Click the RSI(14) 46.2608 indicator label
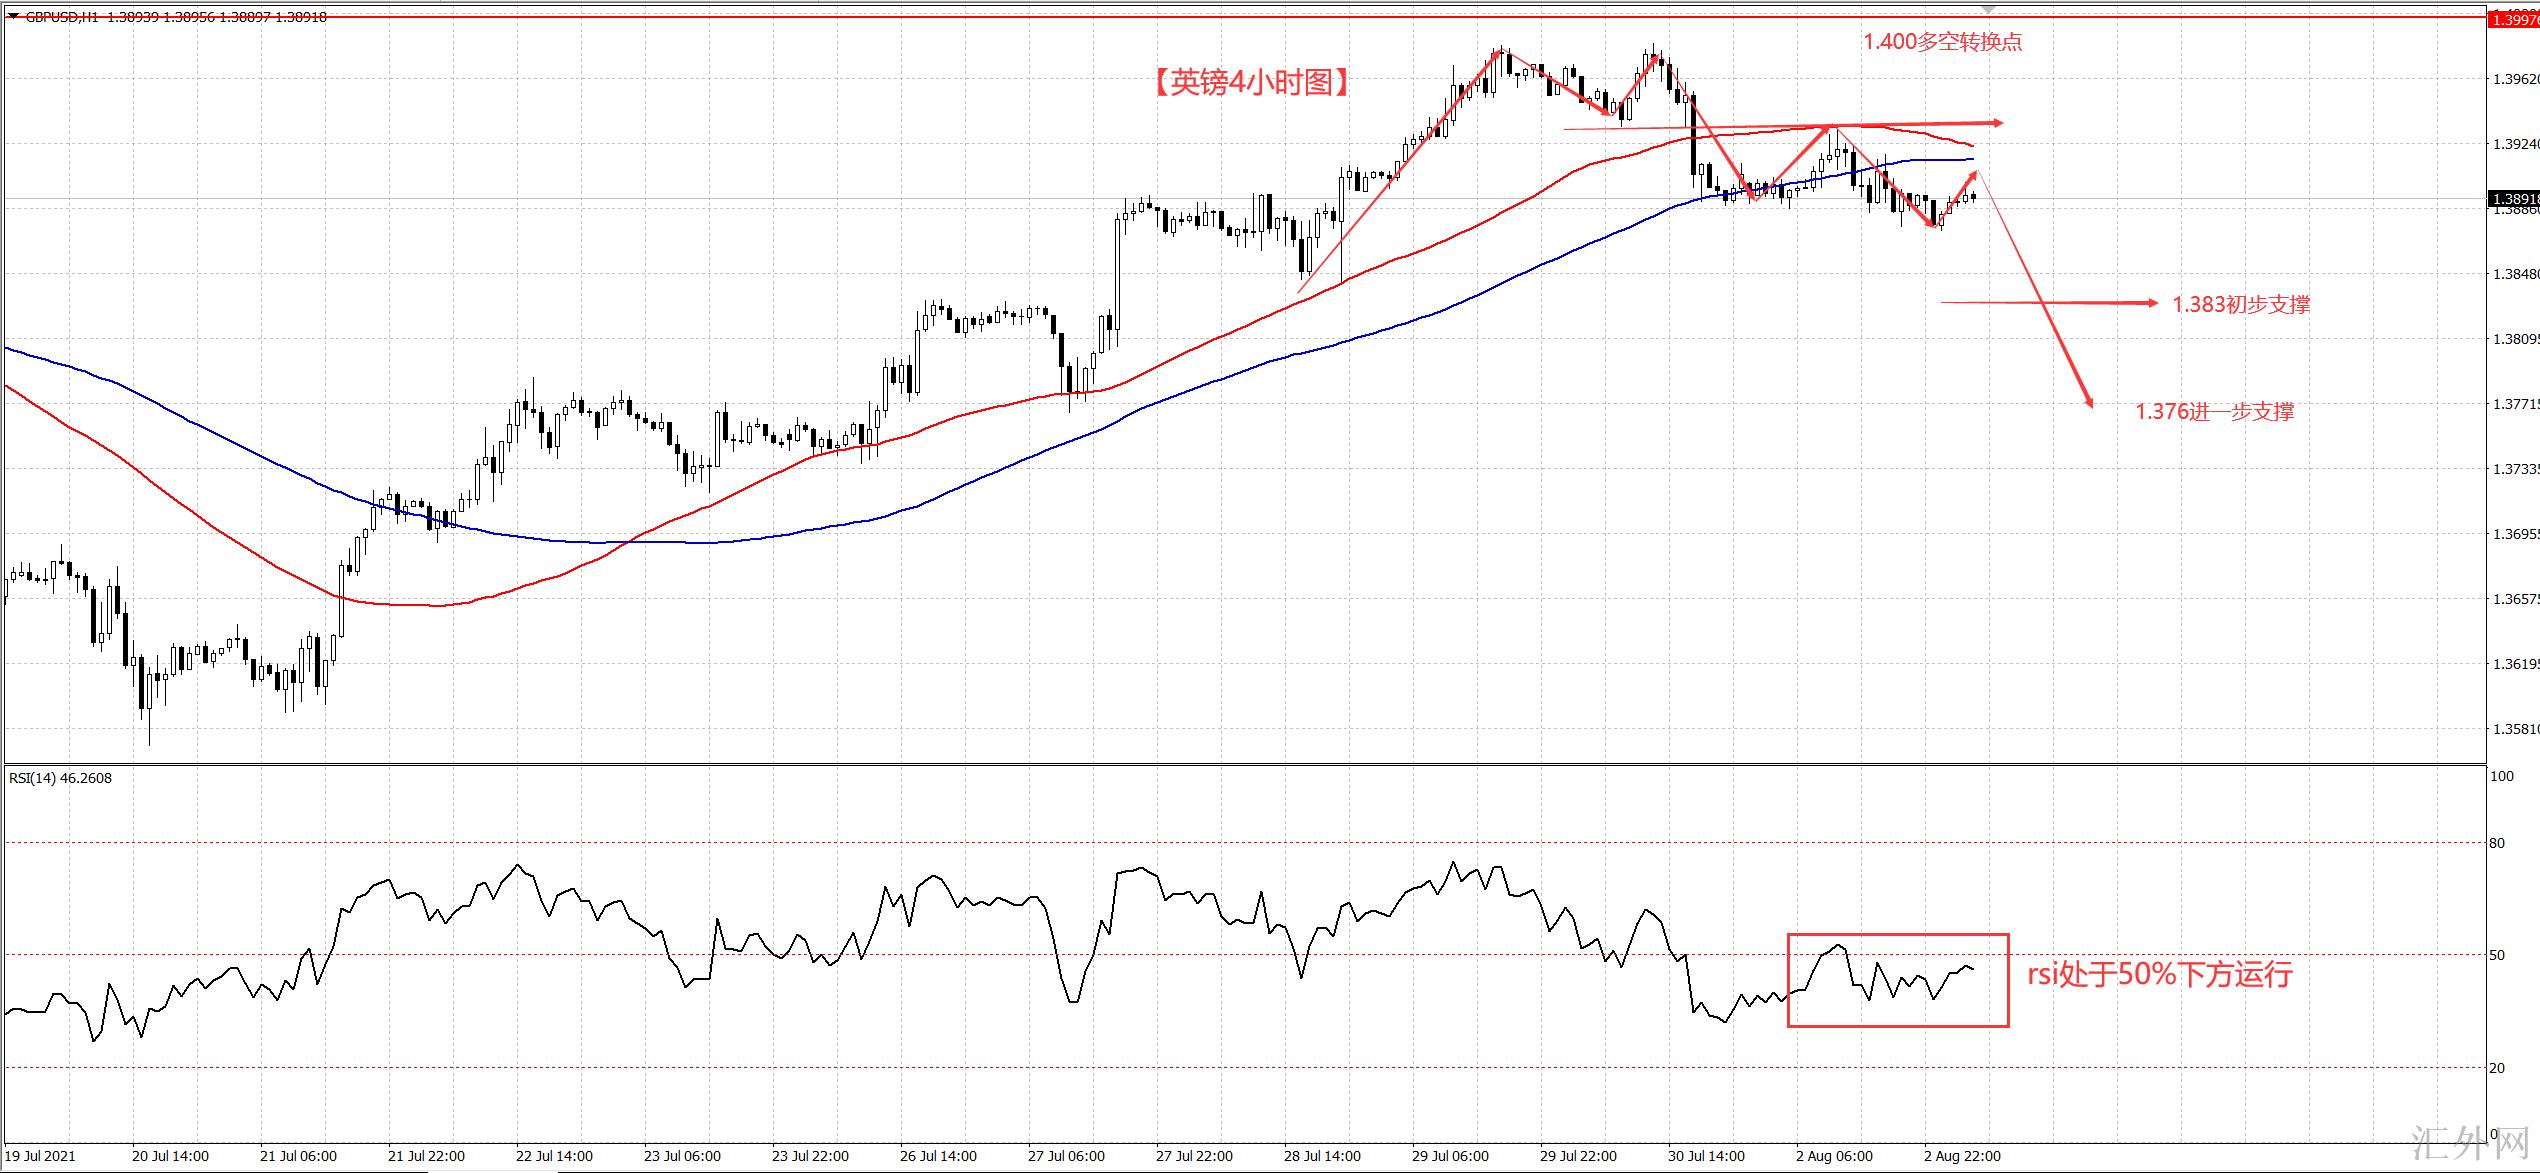The image size is (2540, 1173). (x=60, y=778)
